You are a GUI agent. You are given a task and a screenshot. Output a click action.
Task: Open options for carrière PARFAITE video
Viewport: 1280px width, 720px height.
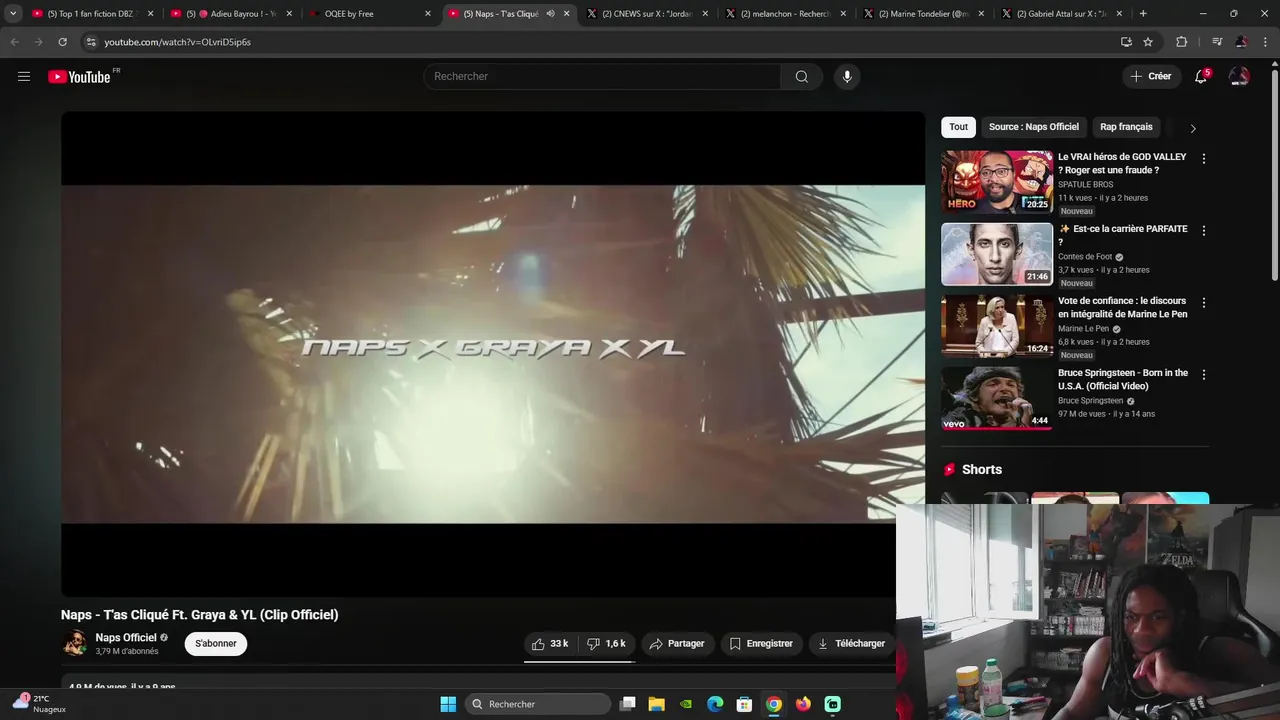click(1203, 231)
